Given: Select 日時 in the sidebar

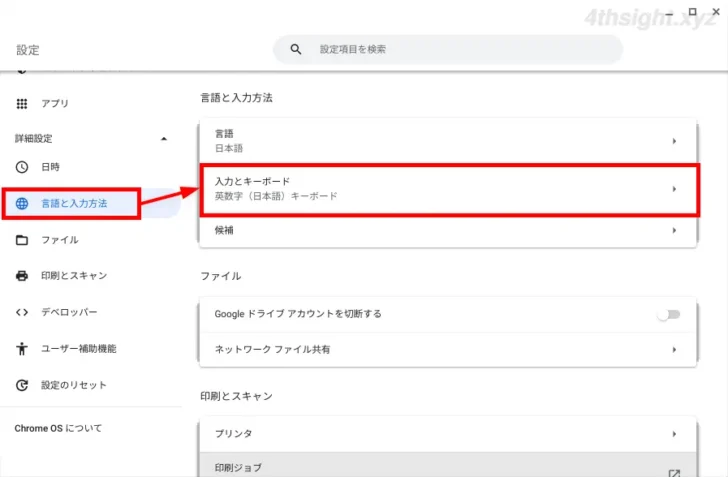Looking at the screenshot, I should click(50, 167).
